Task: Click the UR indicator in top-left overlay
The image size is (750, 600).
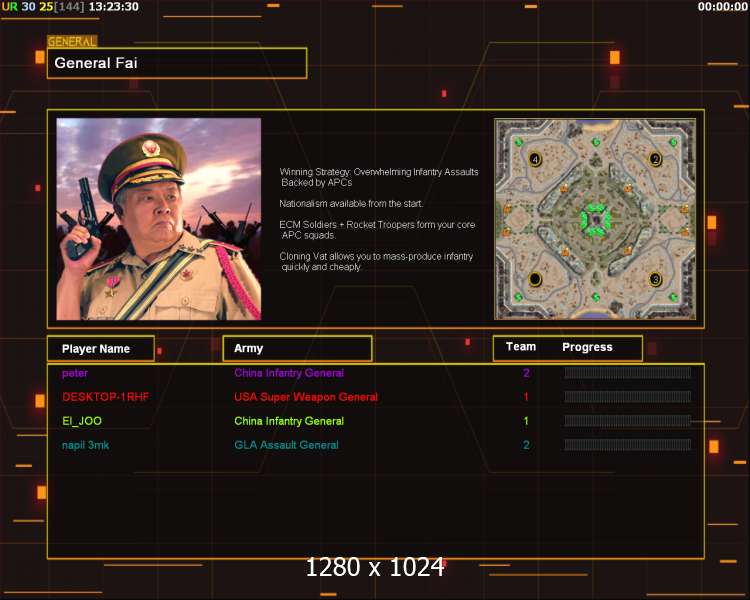Action: 10,7
